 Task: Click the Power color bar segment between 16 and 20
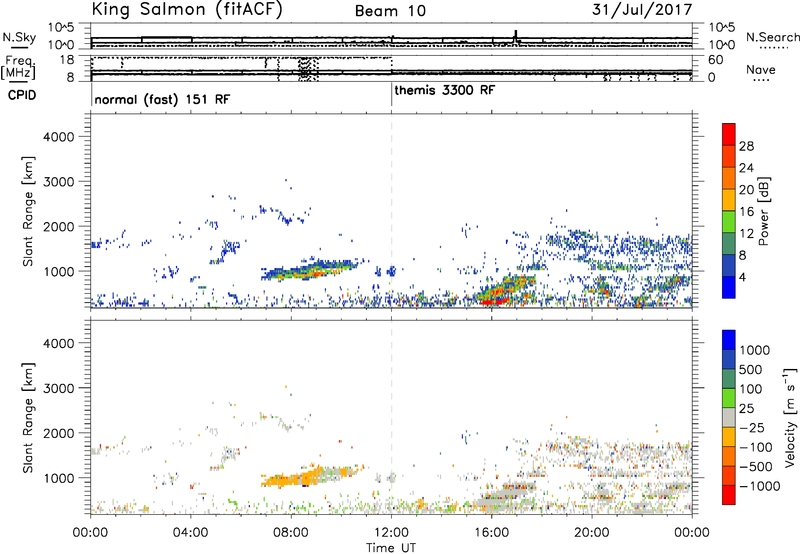(x=729, y=199)
